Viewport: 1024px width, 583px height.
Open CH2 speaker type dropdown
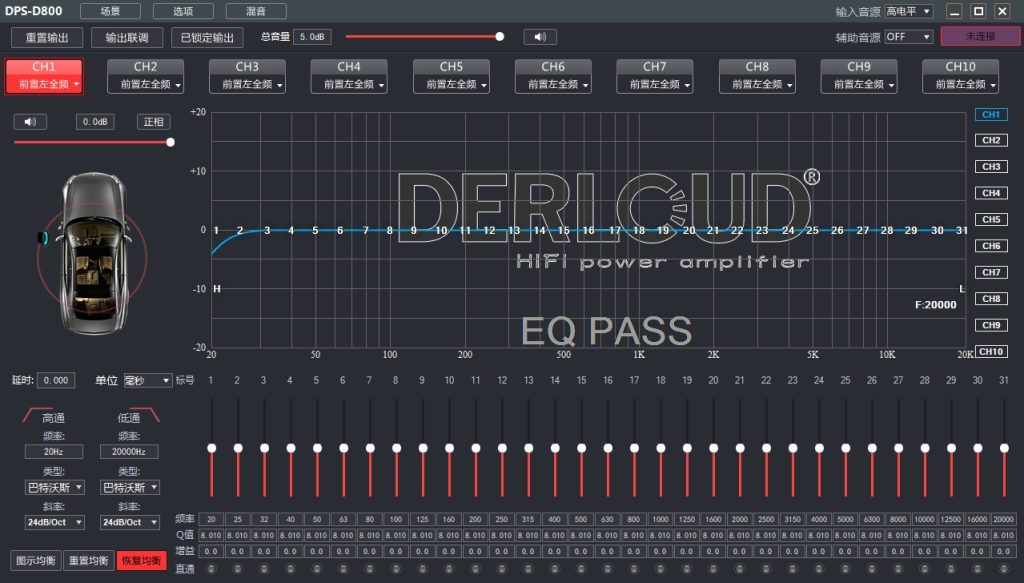(145, 84)
